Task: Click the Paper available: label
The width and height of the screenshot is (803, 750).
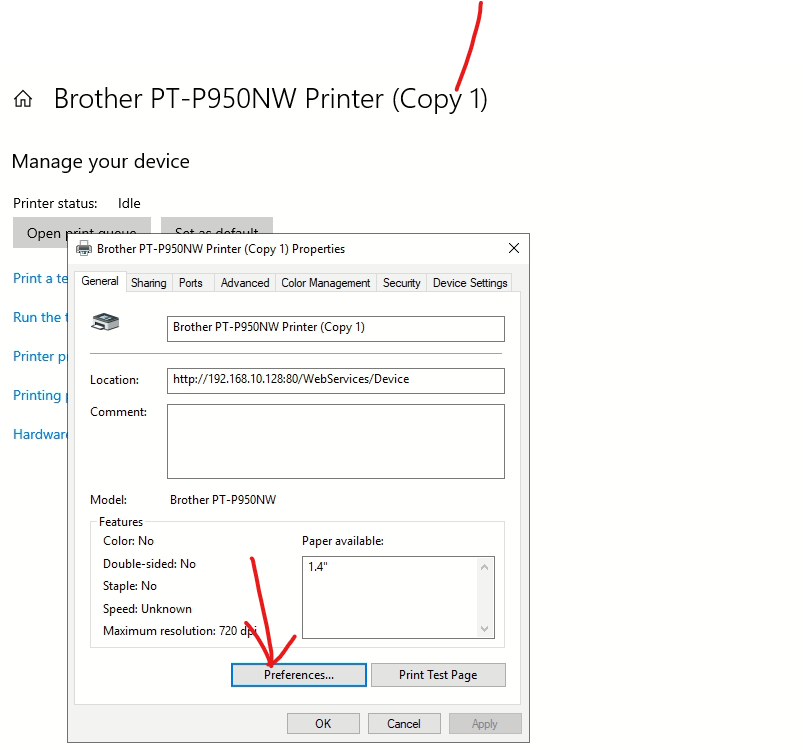Action: point(343,541)
